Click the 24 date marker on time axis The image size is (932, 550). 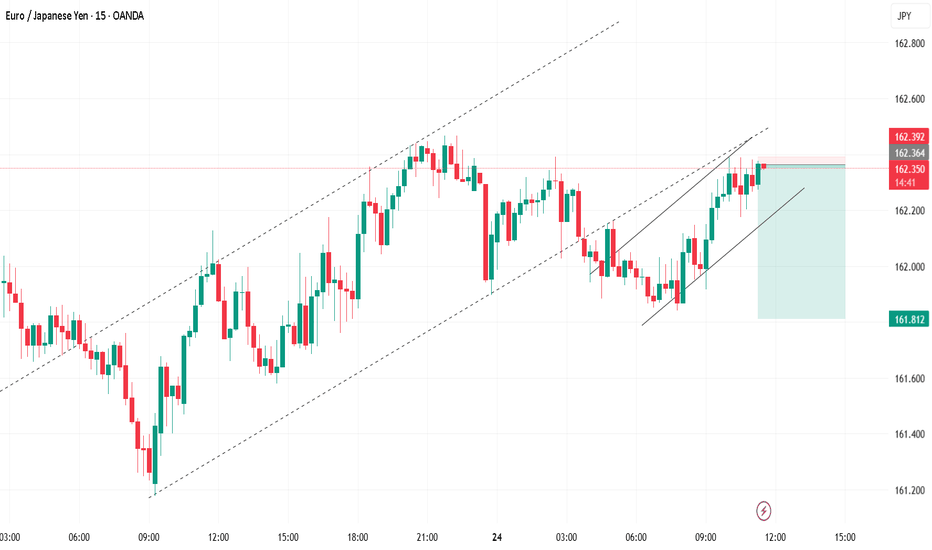tap(497, 537)
